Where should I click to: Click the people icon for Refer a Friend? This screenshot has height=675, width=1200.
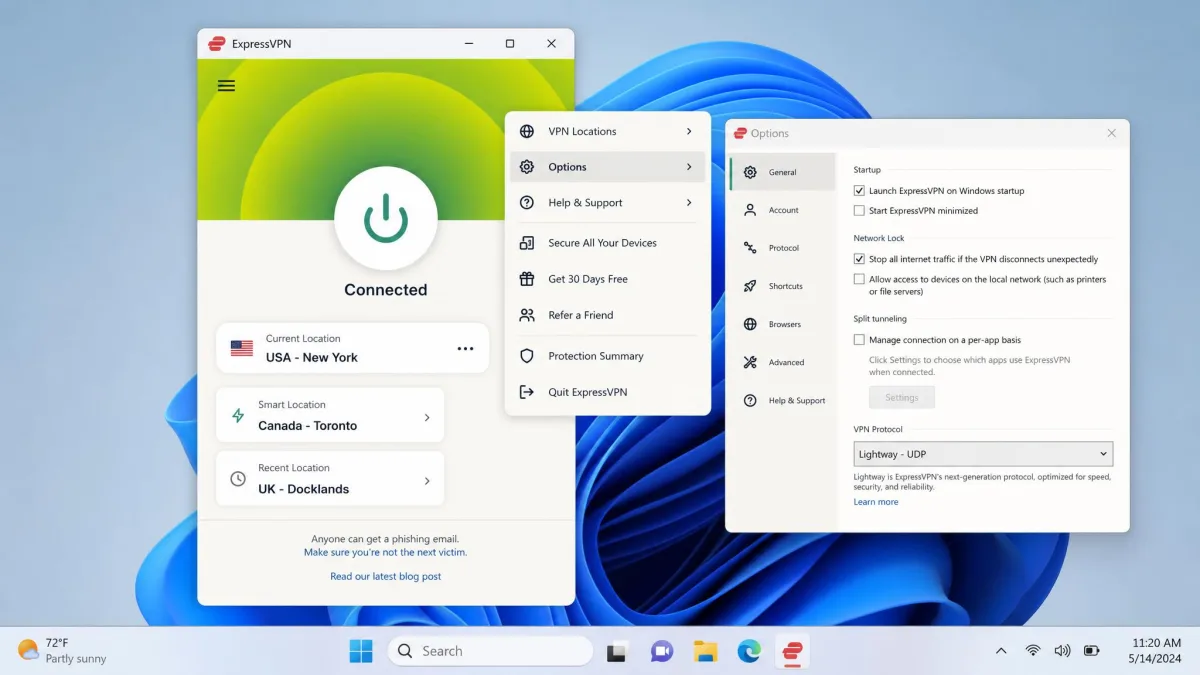click(x=527, y=315)
